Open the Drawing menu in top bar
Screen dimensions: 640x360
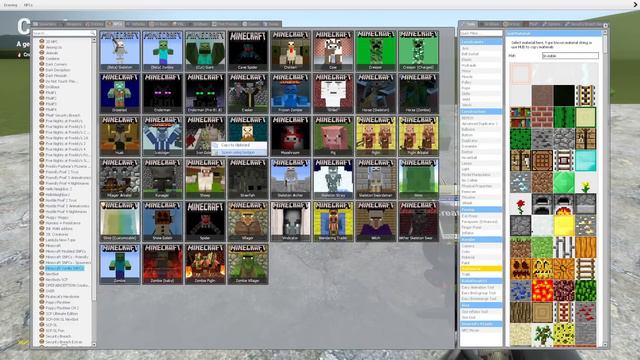coord(11,5)
